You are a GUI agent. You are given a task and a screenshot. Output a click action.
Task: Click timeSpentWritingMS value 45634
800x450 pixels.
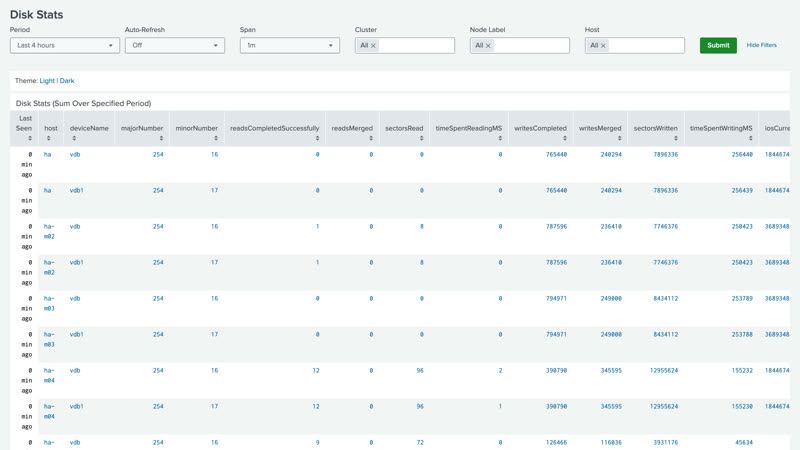[x=743, y=442]
